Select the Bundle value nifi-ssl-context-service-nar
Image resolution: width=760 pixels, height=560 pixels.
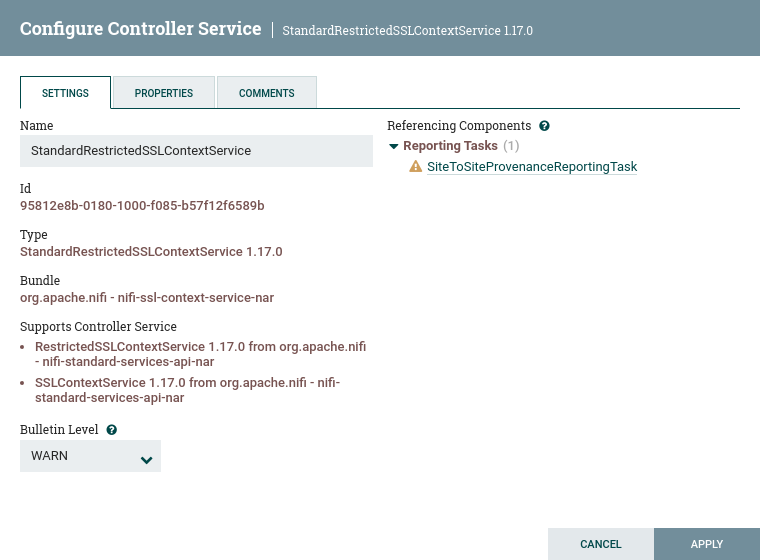coord(147,298)
